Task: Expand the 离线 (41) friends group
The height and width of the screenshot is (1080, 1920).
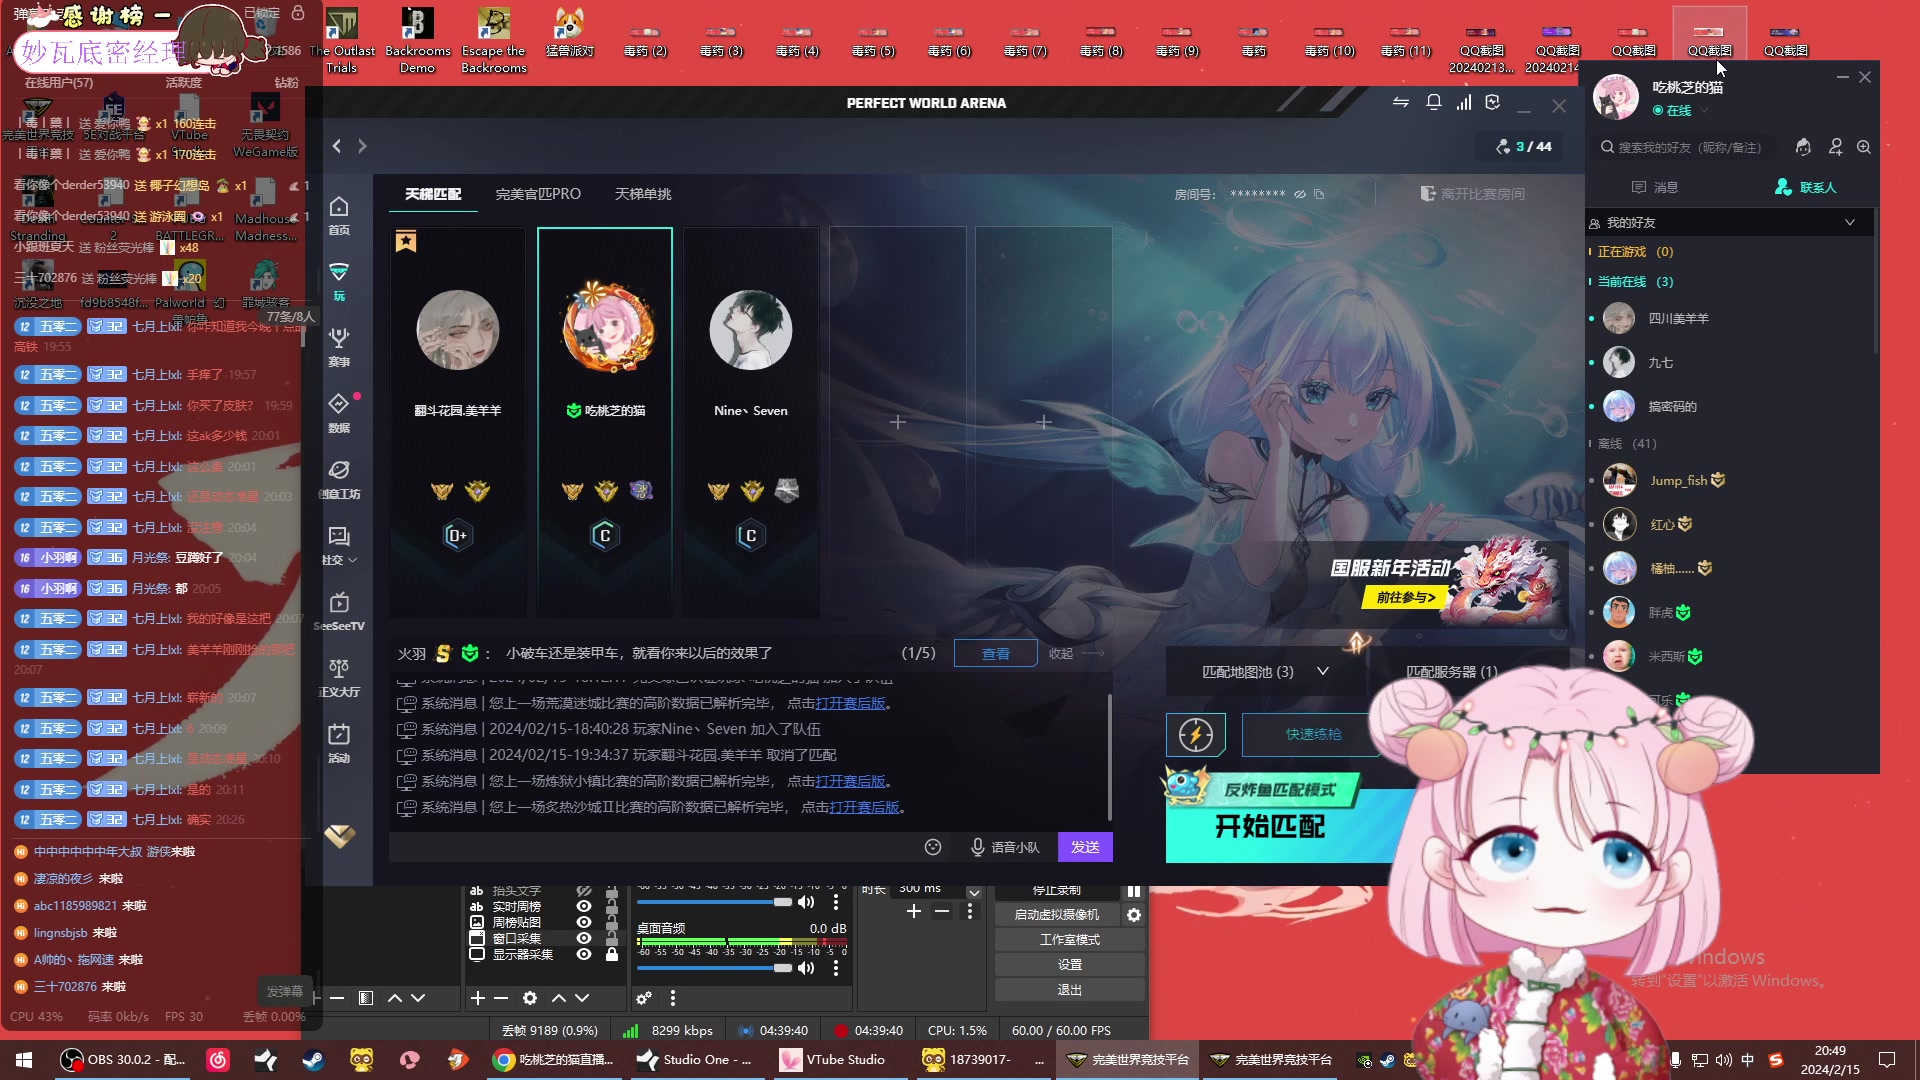Action: tap(1626, 444)
